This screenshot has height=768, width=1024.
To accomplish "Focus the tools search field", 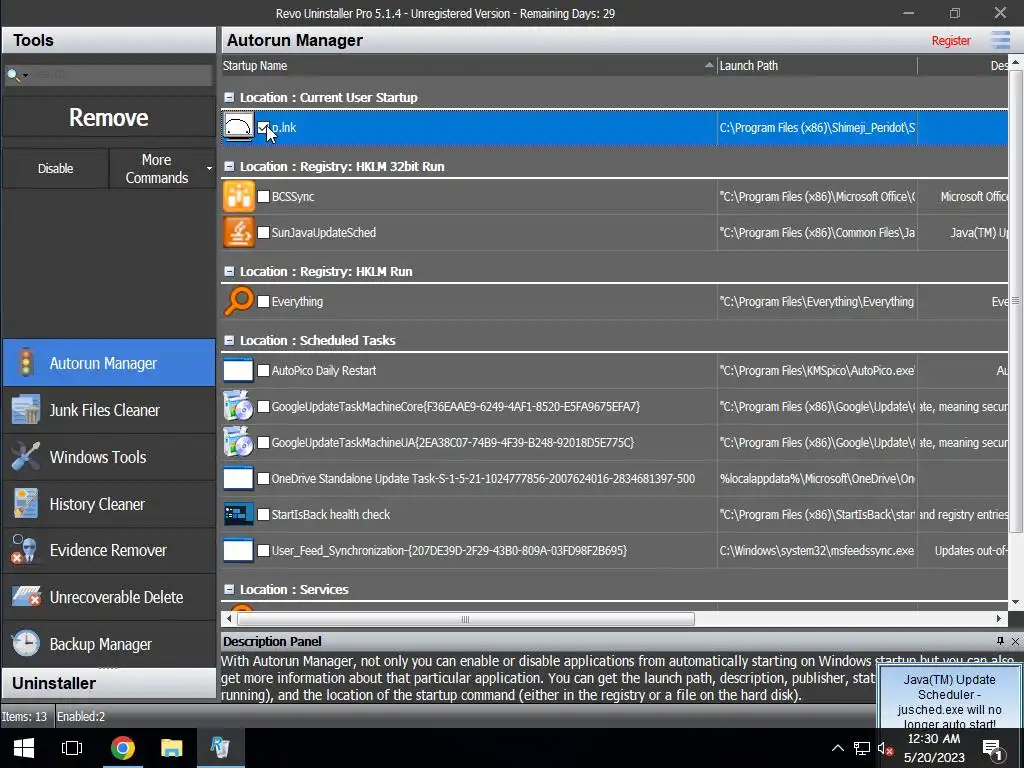I will (x=121, y=75).
